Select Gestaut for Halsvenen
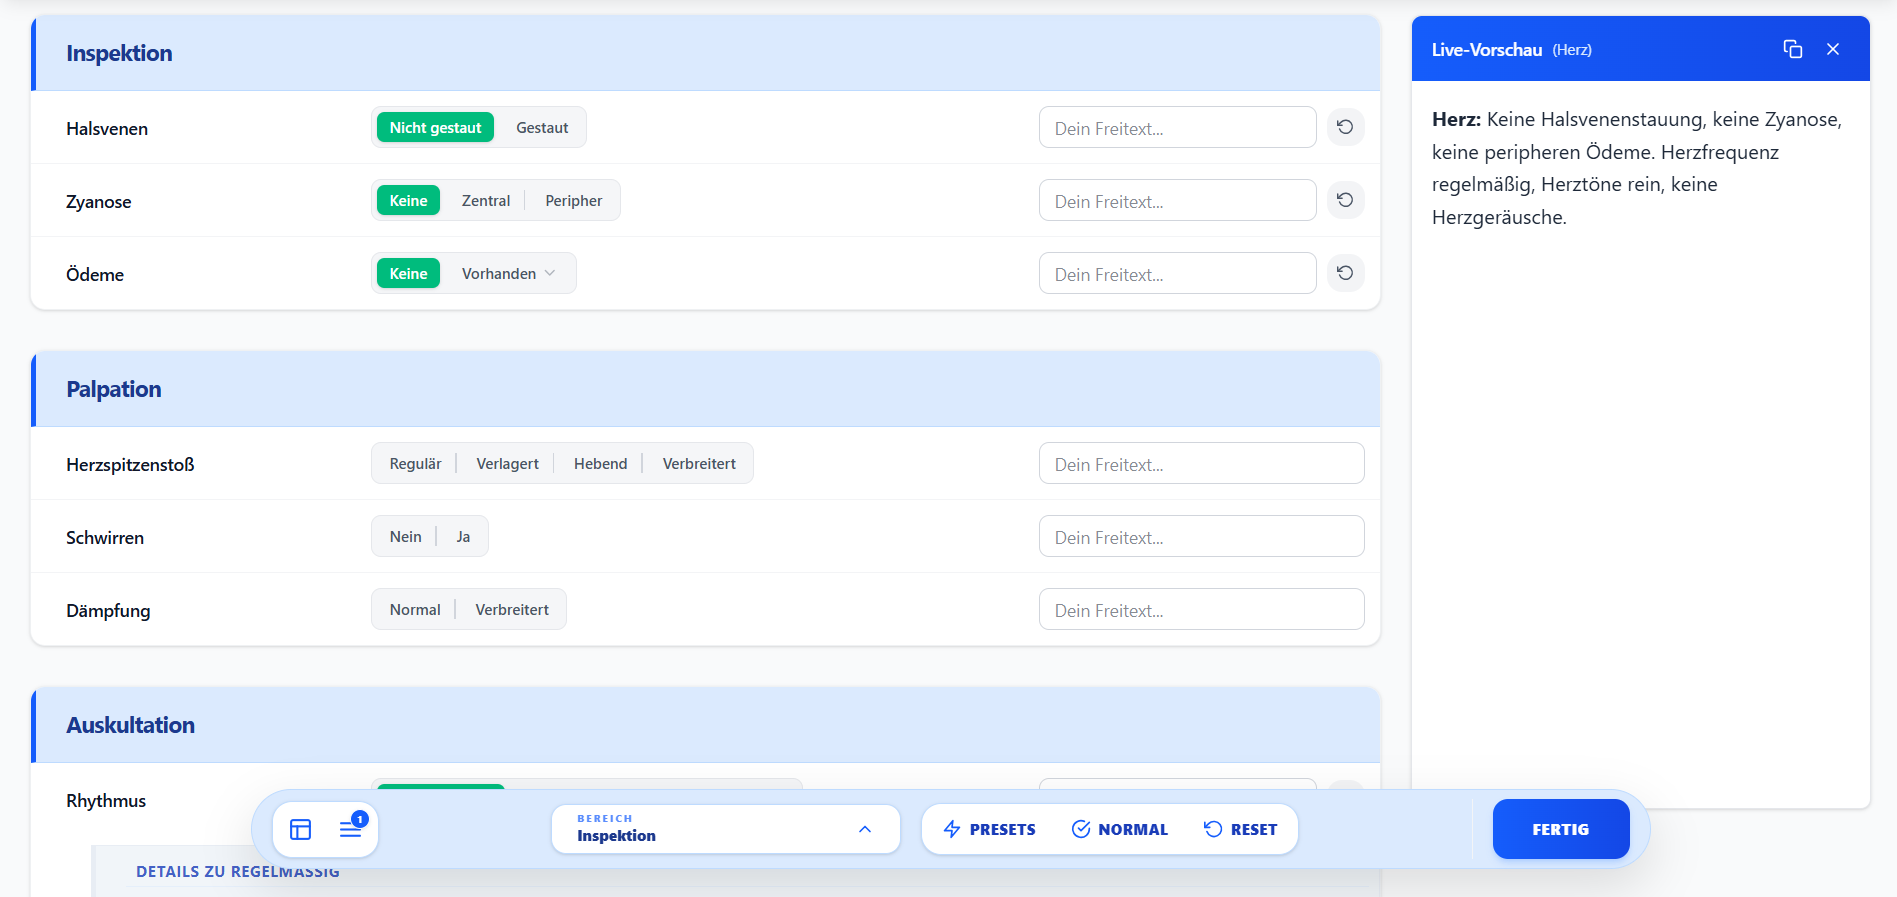1897x897 pixels. pos(541,128)
